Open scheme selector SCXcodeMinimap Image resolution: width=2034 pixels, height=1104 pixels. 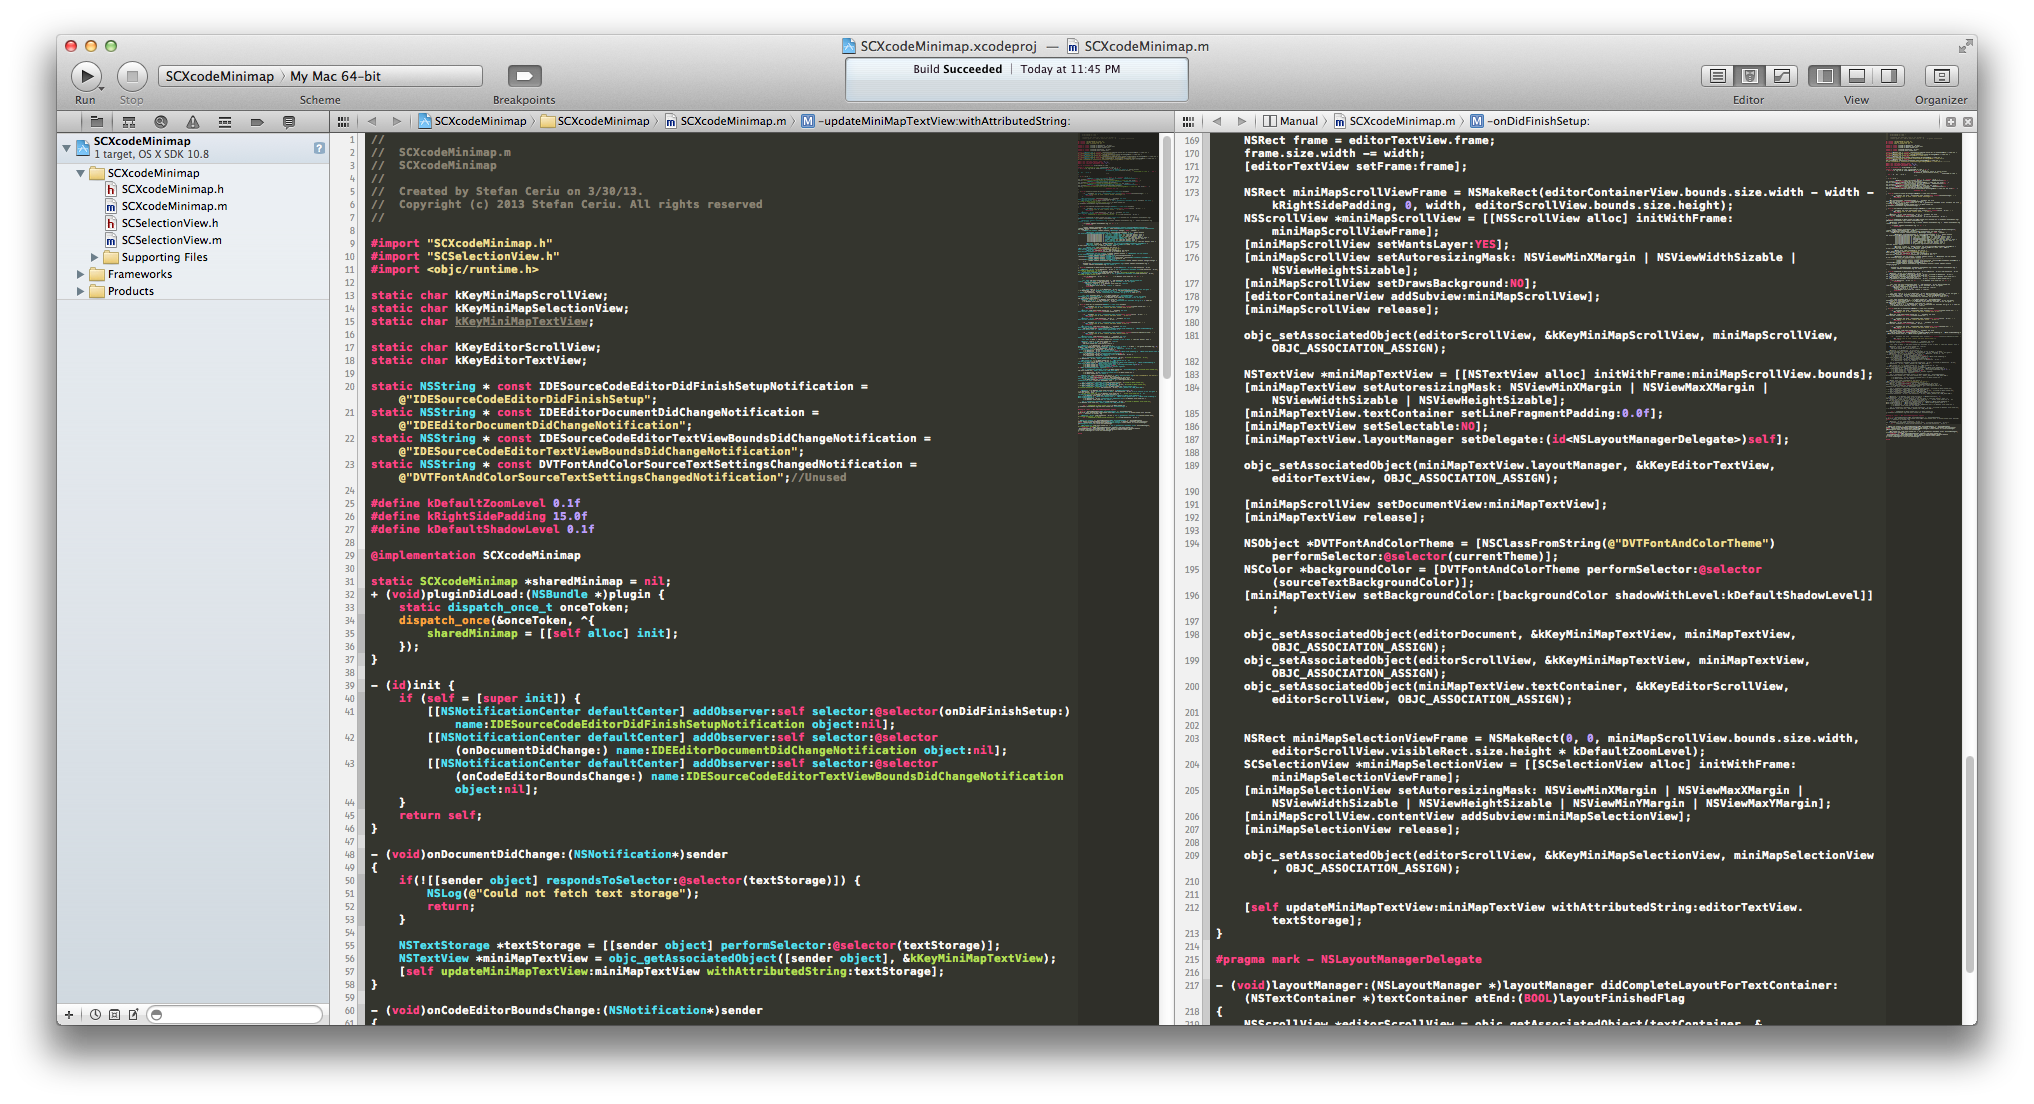(x=220, y=76)
